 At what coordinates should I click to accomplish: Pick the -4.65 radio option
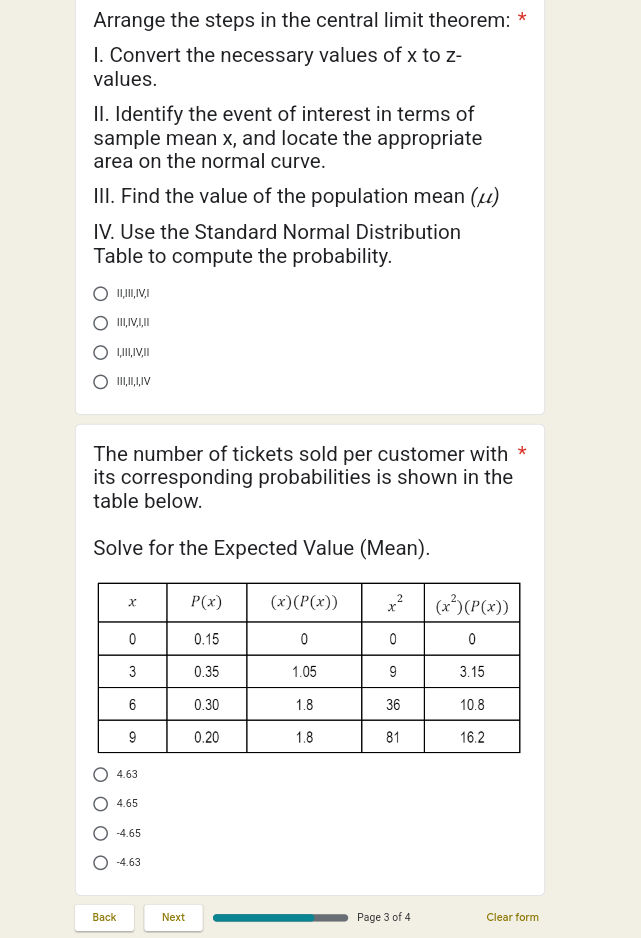pyautogui.click(x=100, y=833)
